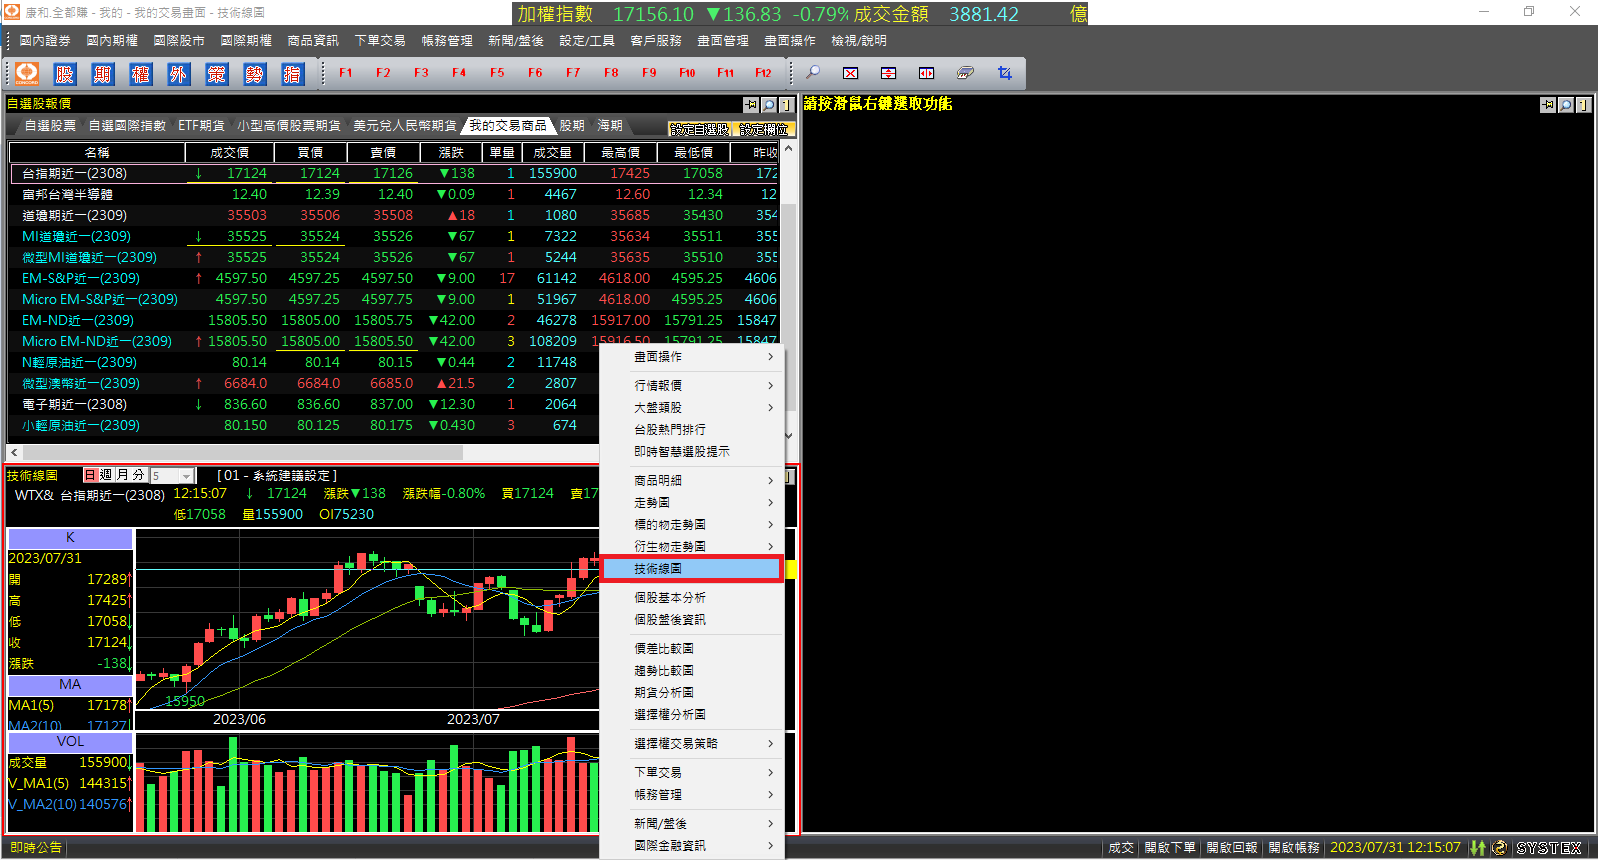The image size is (1598, 860).
Task: Click the blue crop/capture toolbar icon
Action: tap(1004, 73)
